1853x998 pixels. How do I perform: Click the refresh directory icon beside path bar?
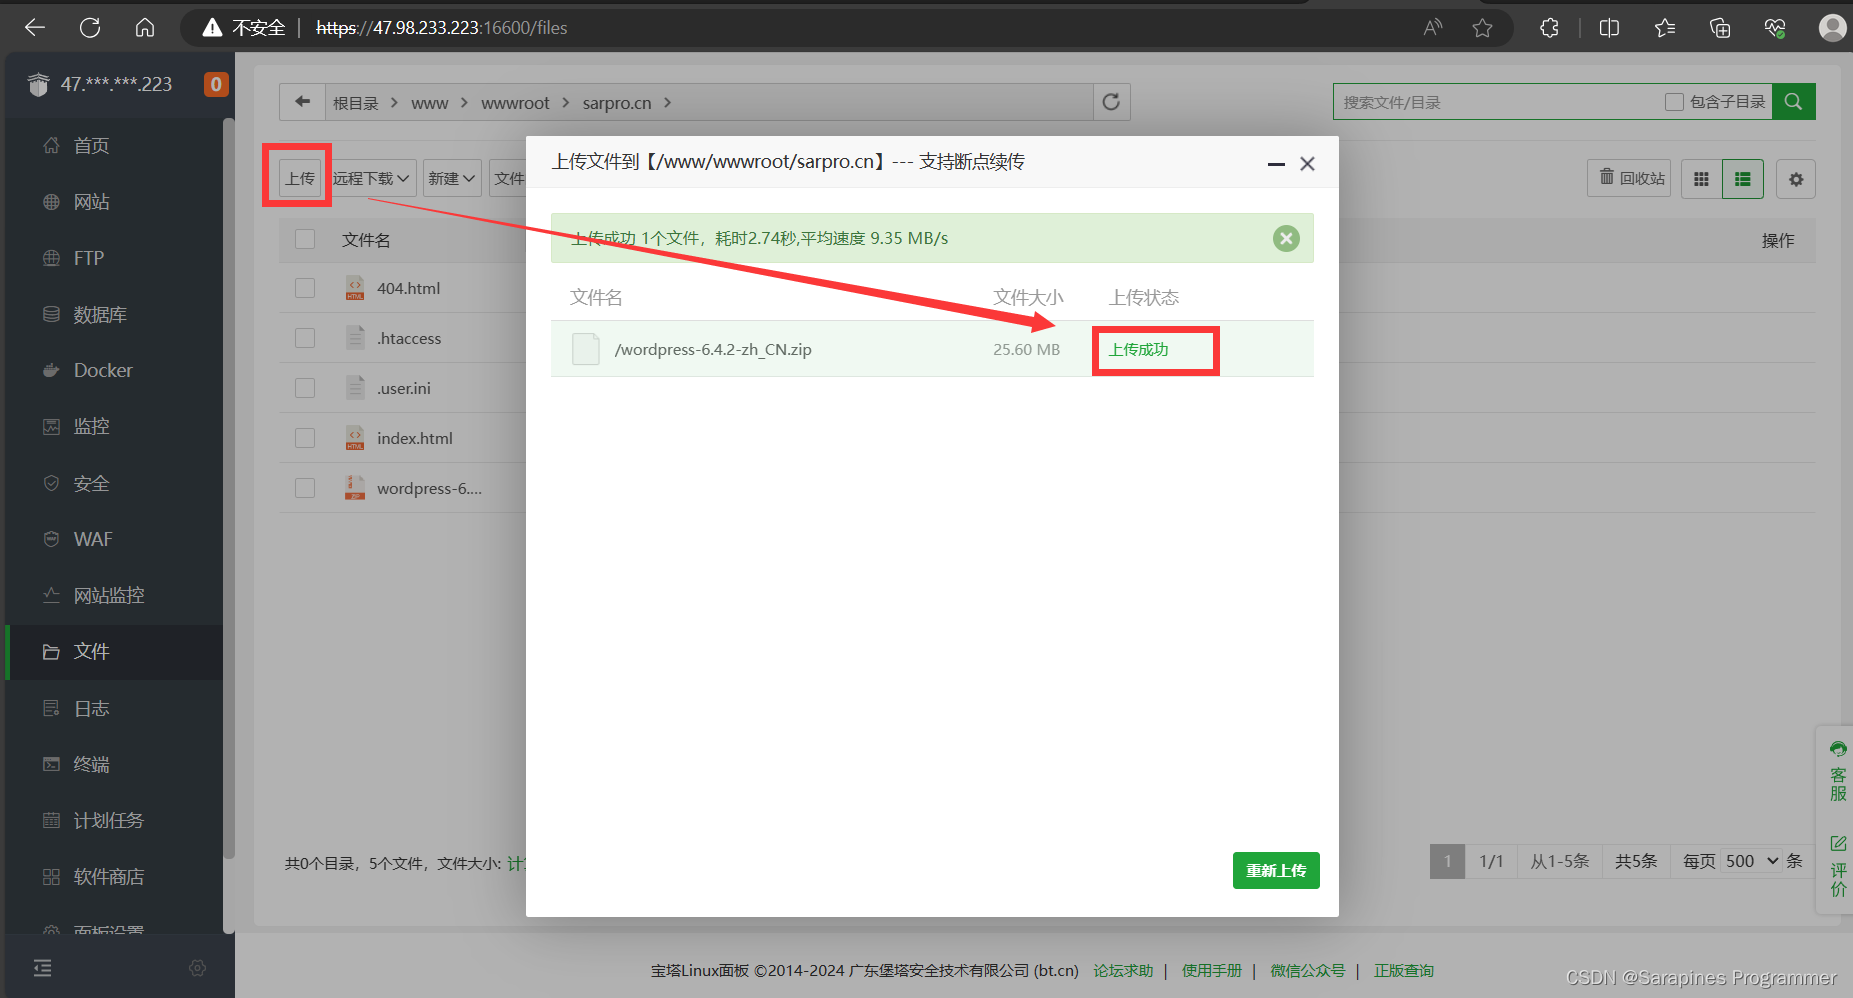1110,102
